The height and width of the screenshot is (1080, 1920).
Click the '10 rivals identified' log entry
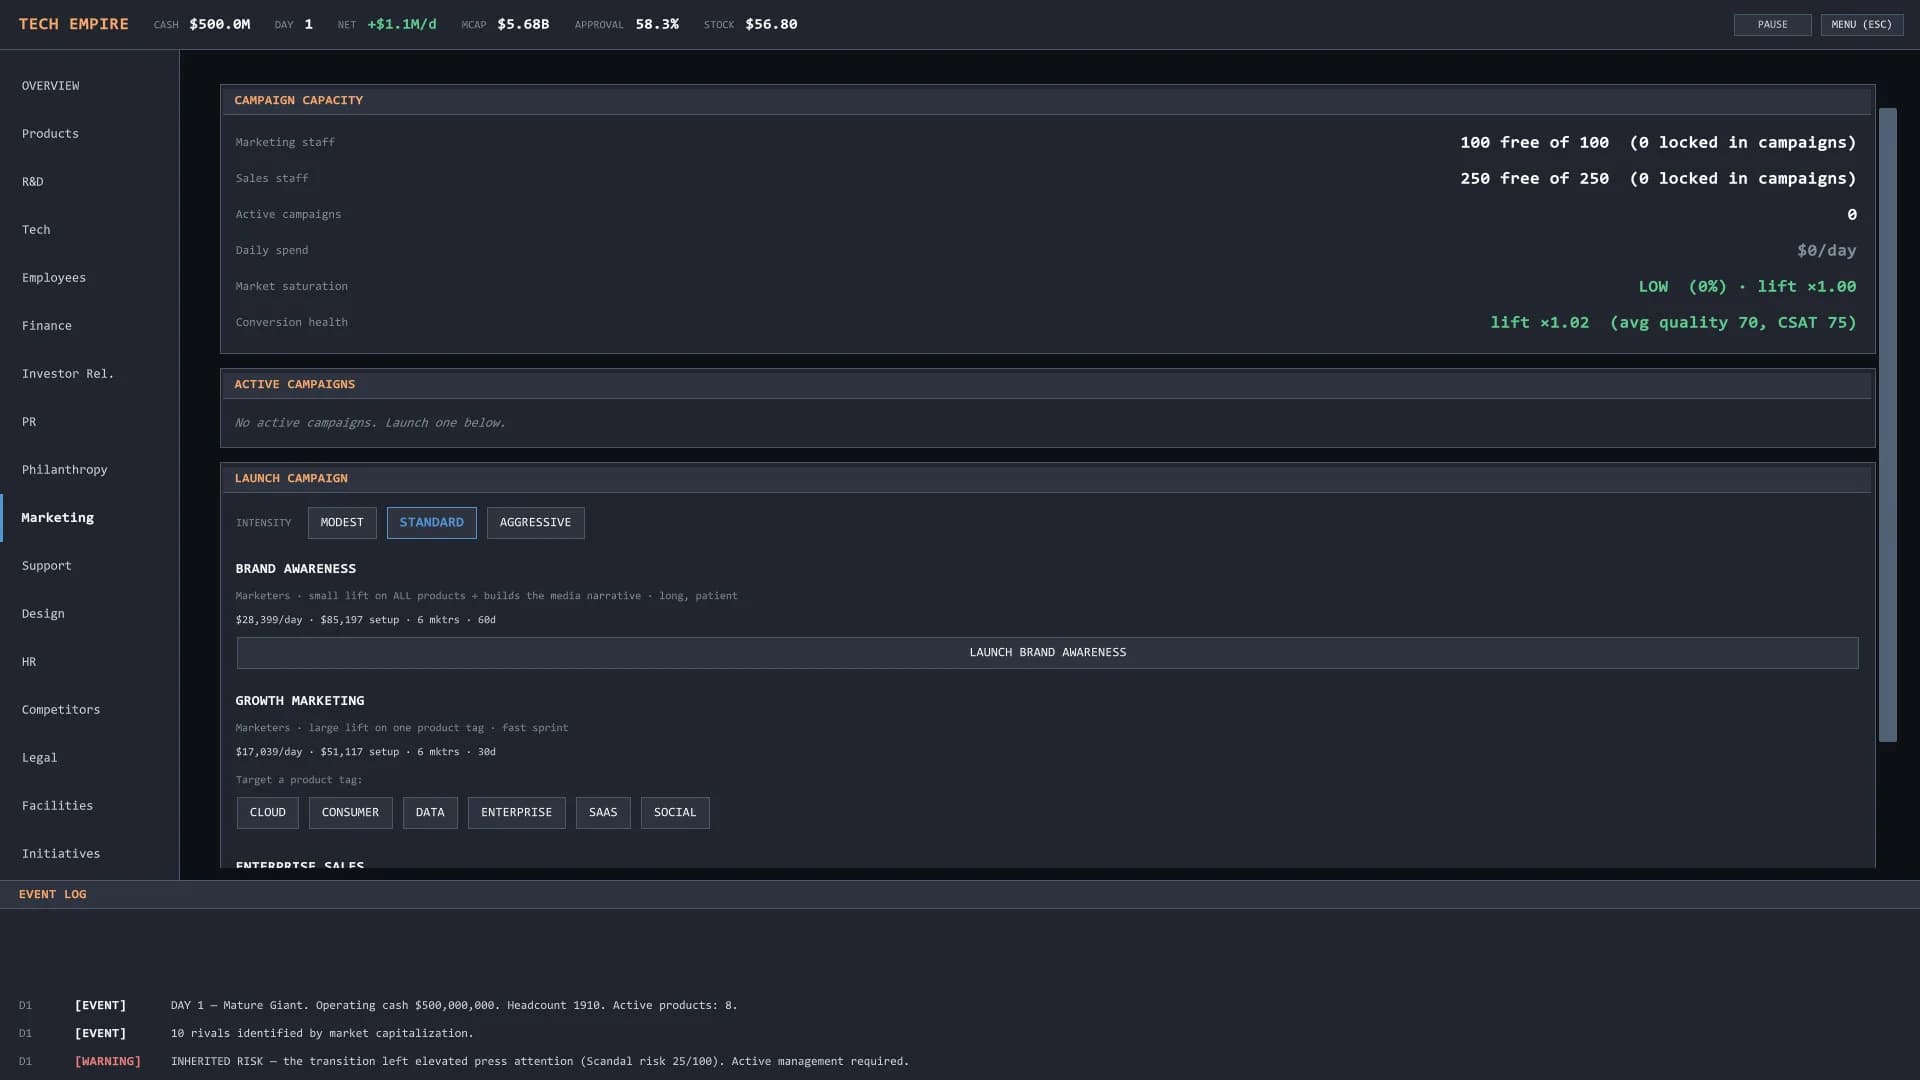322,1034
